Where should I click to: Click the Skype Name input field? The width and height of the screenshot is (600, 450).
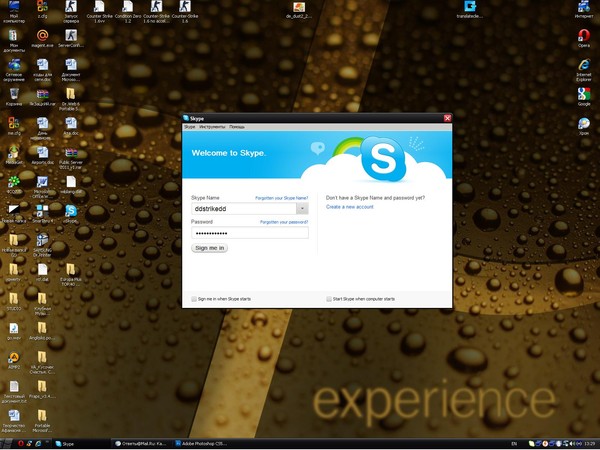(244, 209)
